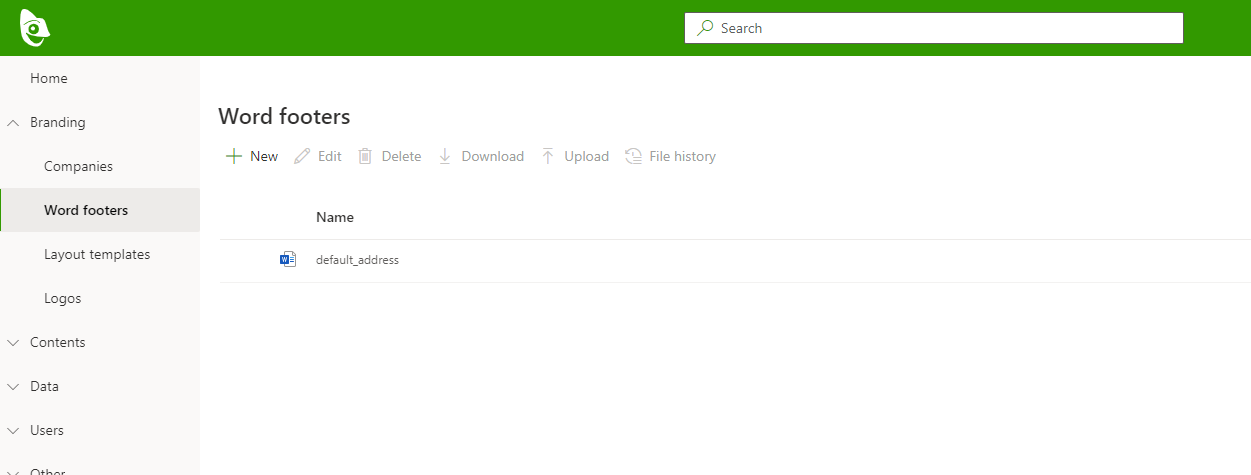1251x475 pixels.
Task: Open the Home page in sidebar
Action: click(x=49, y=79)
